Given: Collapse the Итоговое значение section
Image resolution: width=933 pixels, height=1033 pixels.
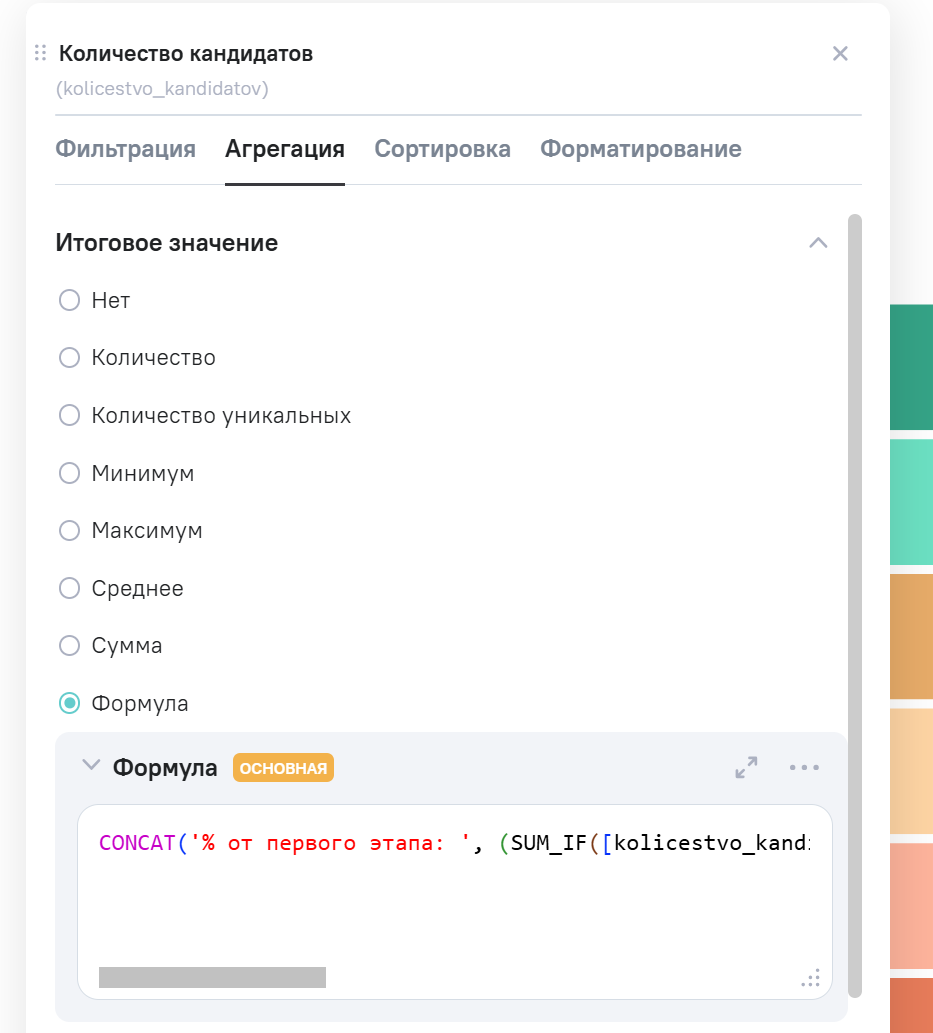Looking at the screenshot, I should tap(818, 242).
